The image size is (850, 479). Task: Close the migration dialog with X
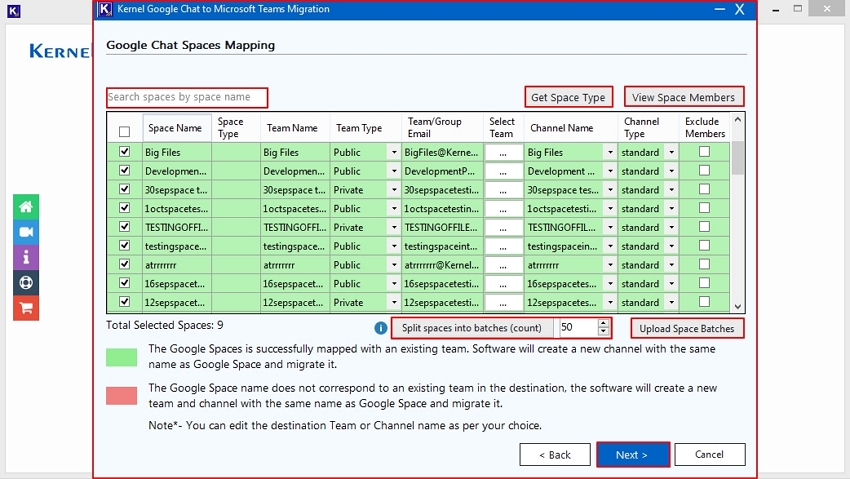[739, 9]
